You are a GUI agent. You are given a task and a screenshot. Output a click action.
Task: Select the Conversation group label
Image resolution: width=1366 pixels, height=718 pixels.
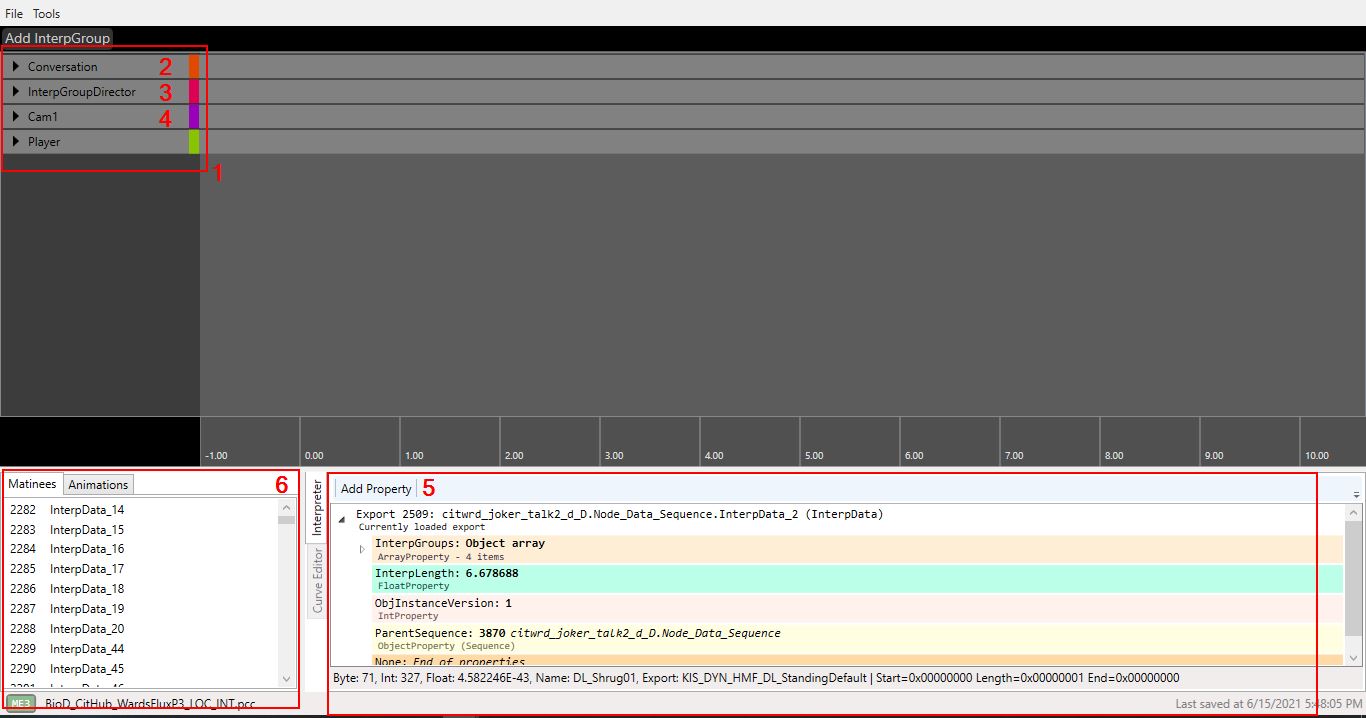tap(63, 67)
